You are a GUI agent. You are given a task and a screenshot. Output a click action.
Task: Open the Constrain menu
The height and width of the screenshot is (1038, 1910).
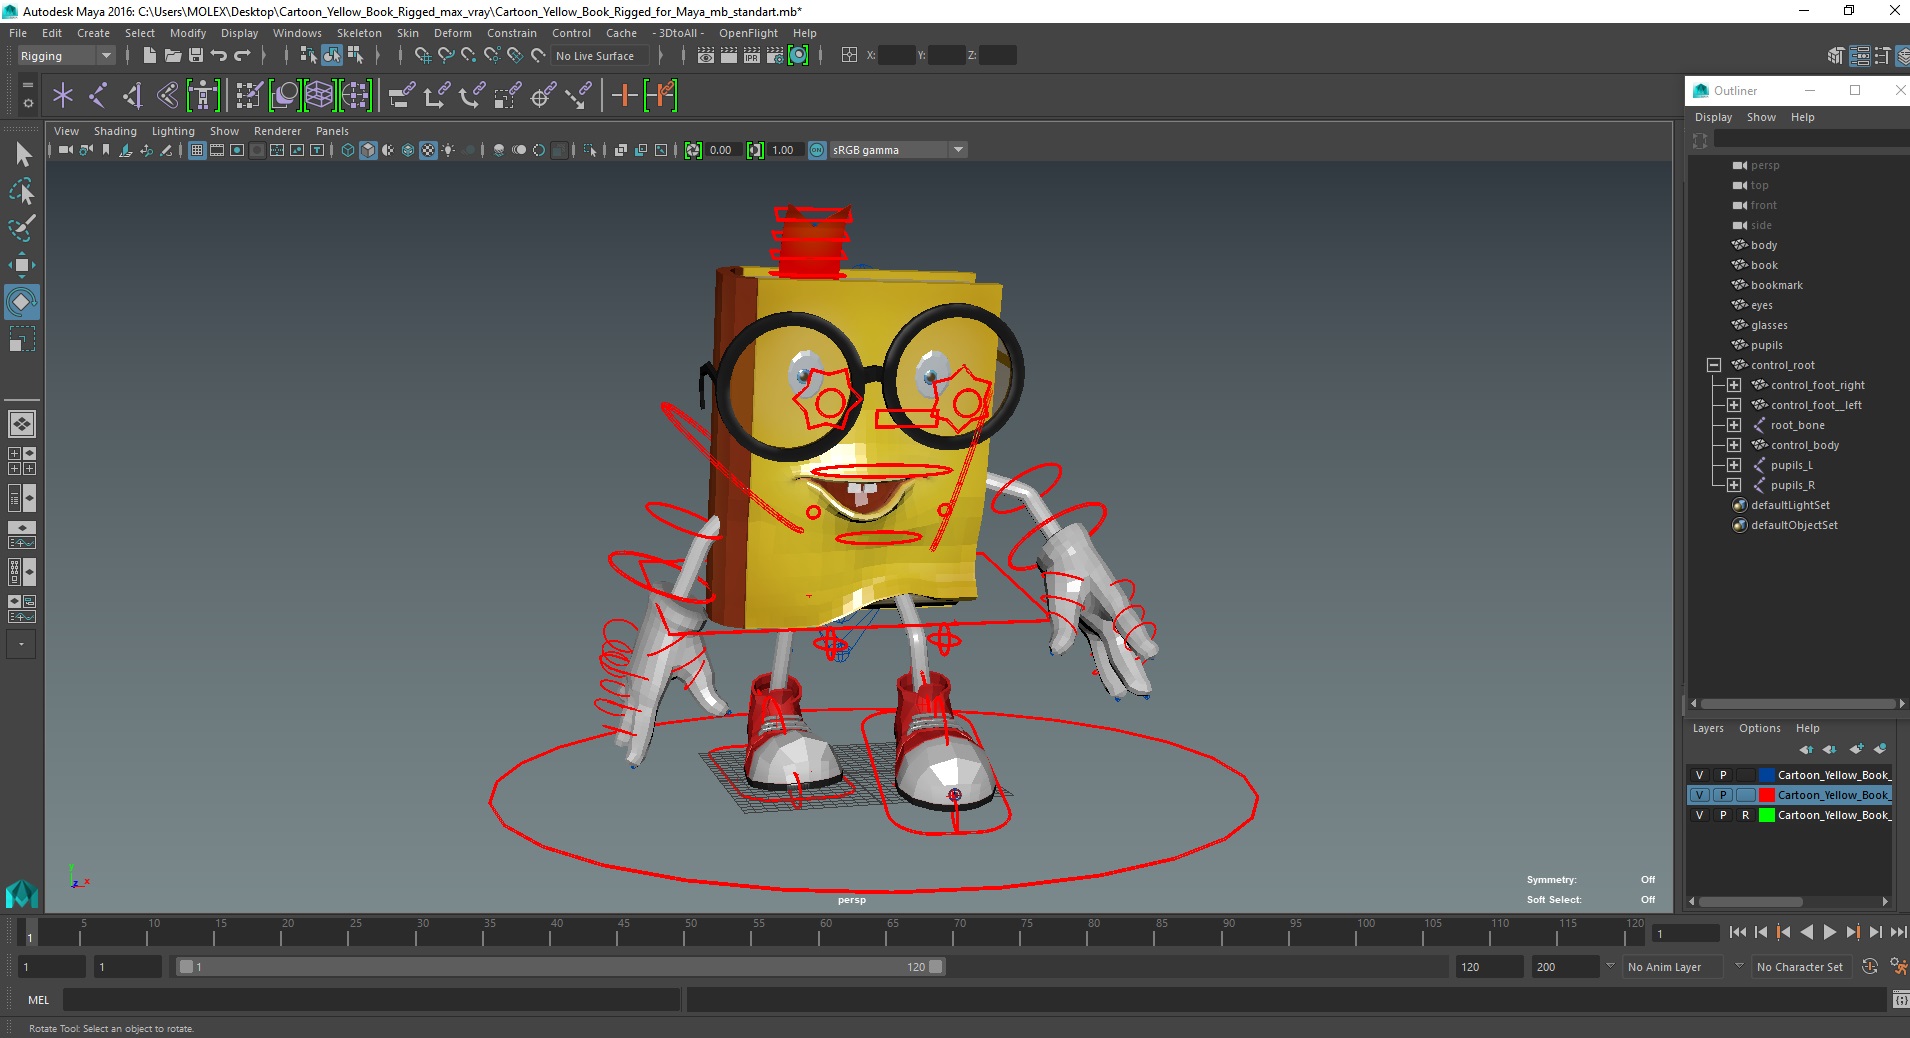(511, 33)
